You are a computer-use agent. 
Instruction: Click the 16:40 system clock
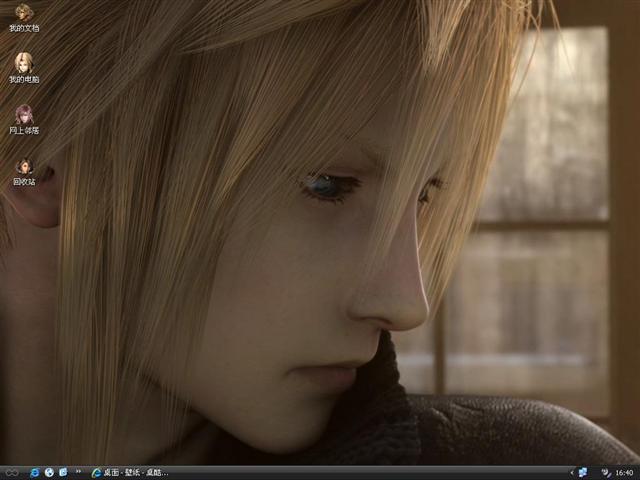(x=624, y=473)
